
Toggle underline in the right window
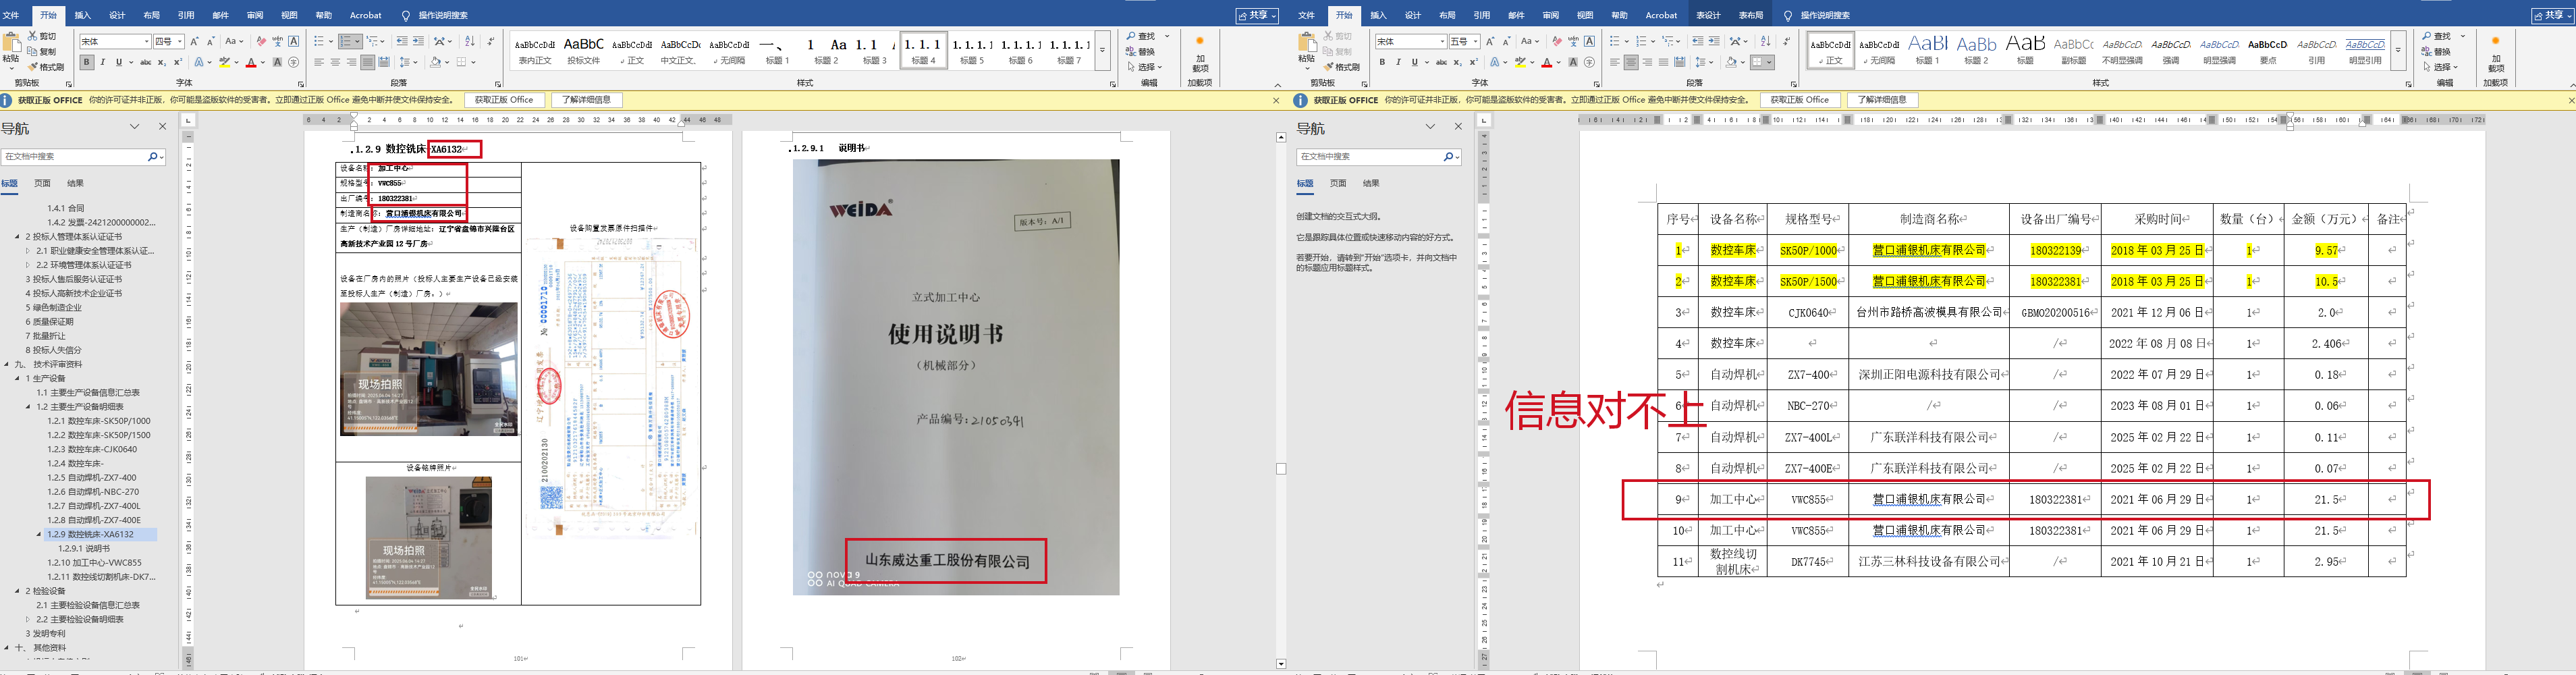pos(1414,62)
